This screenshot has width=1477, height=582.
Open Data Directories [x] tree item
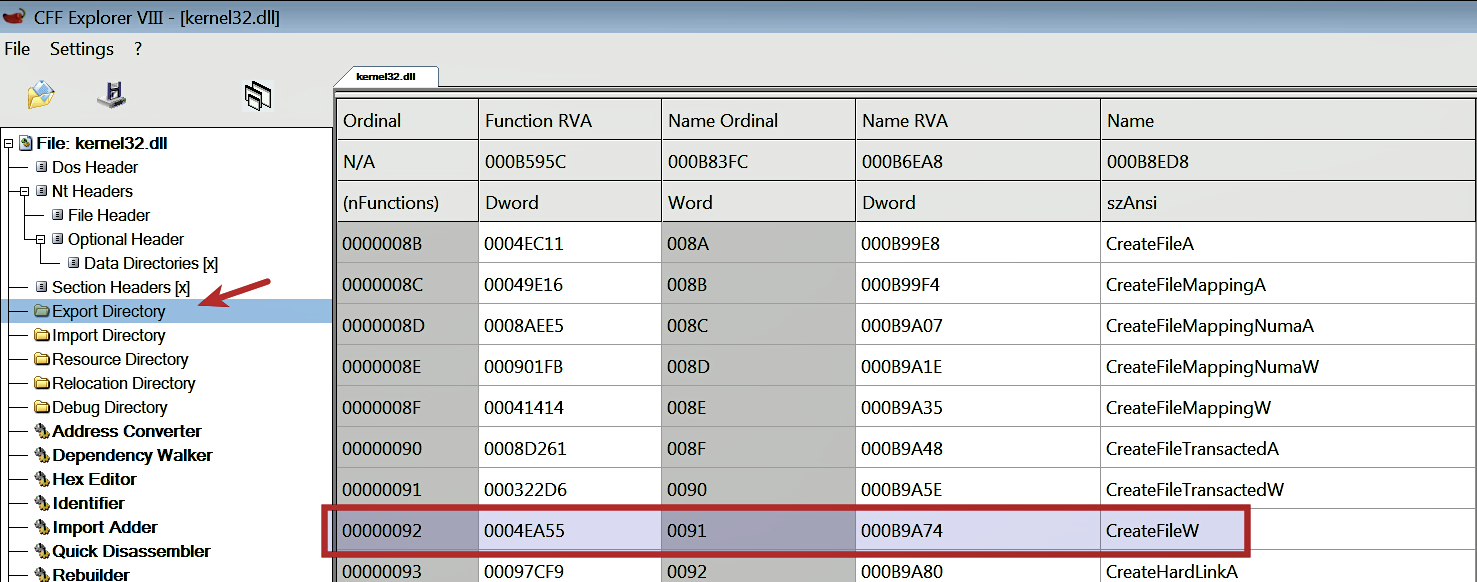(151, 263)
